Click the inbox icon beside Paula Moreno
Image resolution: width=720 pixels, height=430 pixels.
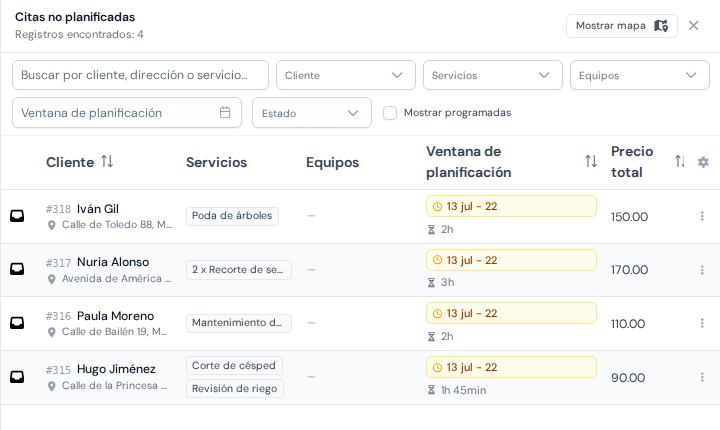click(17, 323)
